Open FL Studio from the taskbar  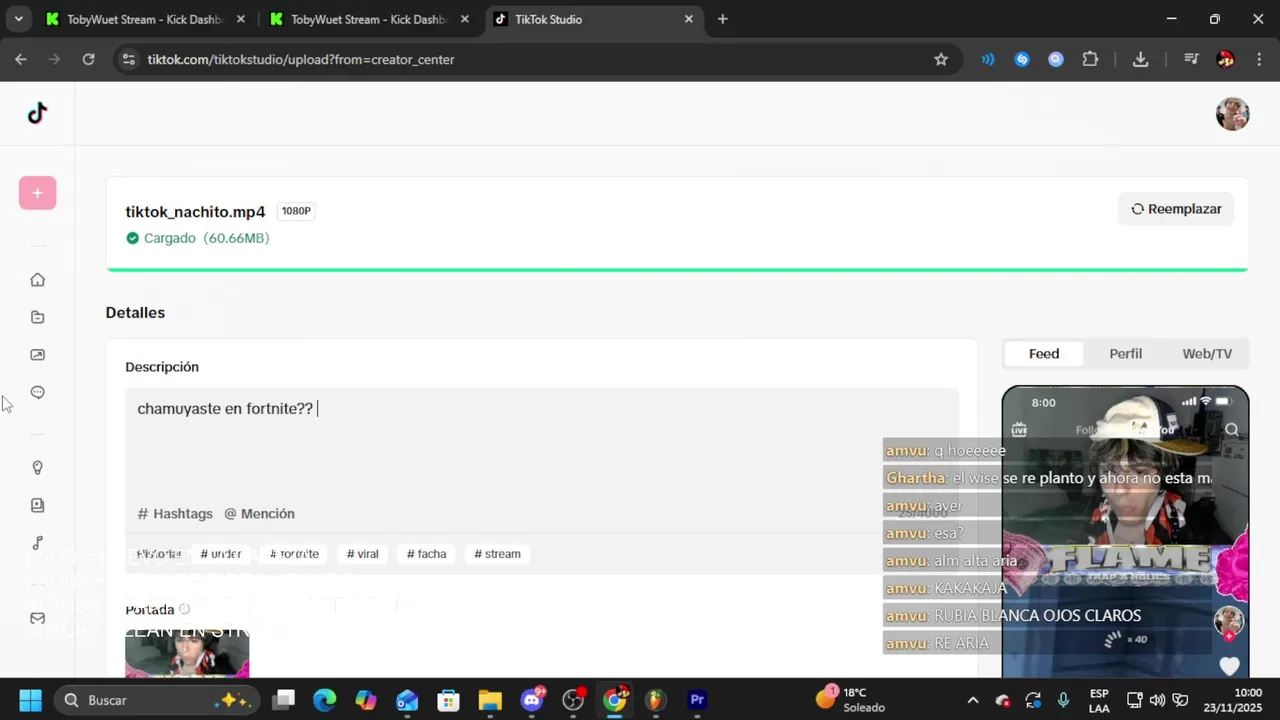pos(655,700)
